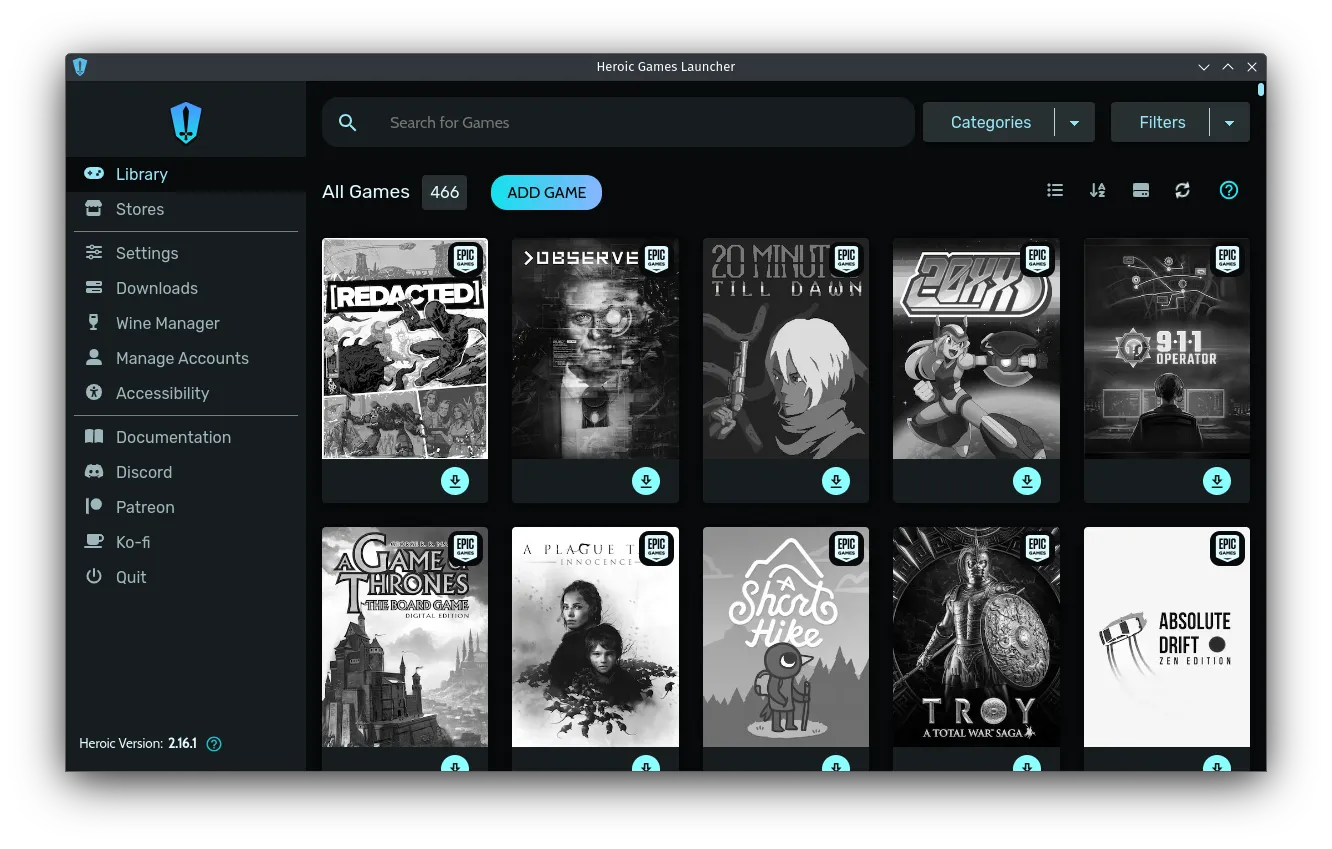Click Epic badge on A Plague Tale card
This screenshot has height=849, width=1332.
[x=656, y=548]
